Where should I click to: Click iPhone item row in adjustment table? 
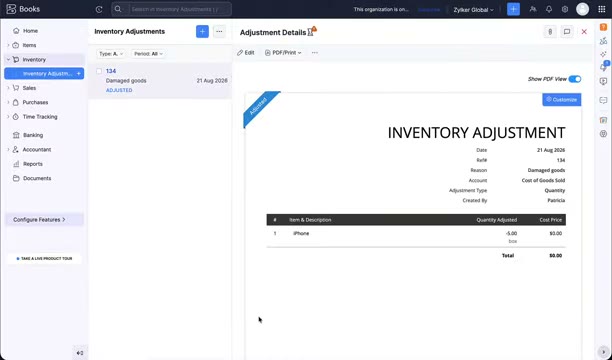pos(416,237)
